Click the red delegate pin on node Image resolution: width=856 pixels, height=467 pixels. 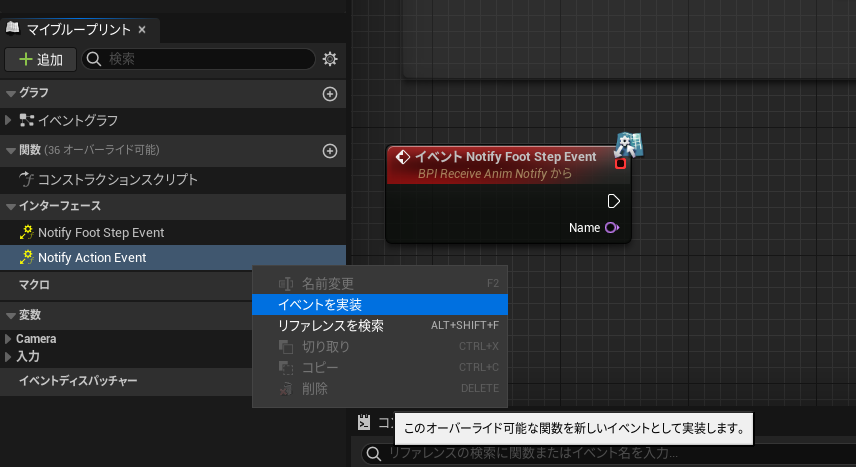tap(620, 163)
